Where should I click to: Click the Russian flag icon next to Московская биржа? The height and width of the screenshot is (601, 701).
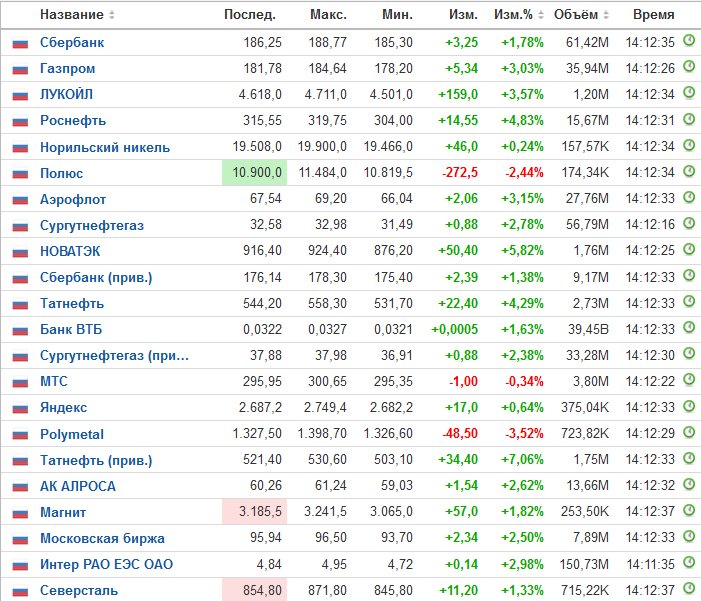click(x=20, y=539)
